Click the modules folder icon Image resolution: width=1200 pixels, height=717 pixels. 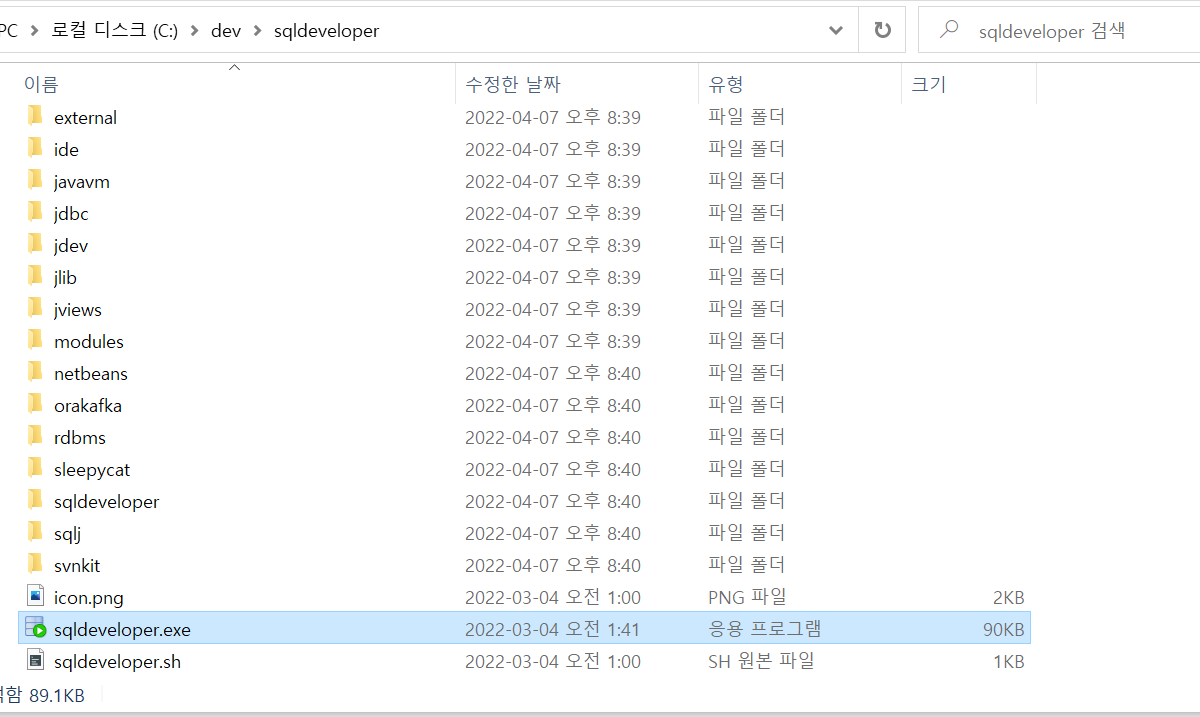pos(35,341)
